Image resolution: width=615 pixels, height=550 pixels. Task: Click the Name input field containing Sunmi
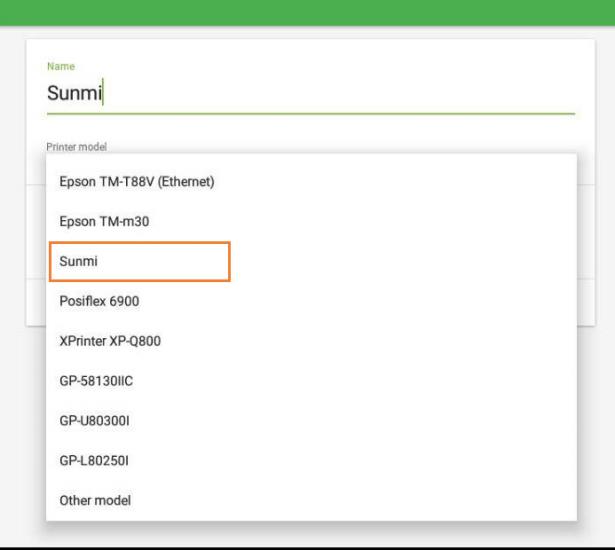click(311, 93)
